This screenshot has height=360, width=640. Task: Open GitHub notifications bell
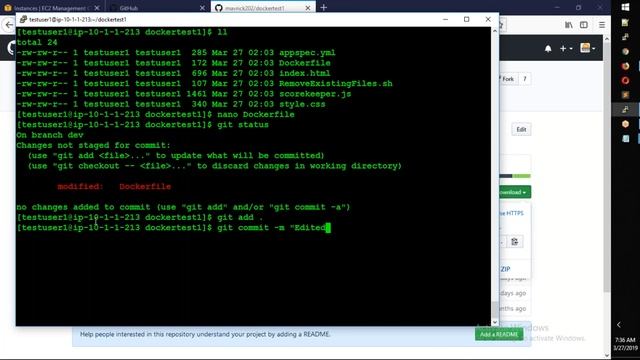(x=548, y=49)
